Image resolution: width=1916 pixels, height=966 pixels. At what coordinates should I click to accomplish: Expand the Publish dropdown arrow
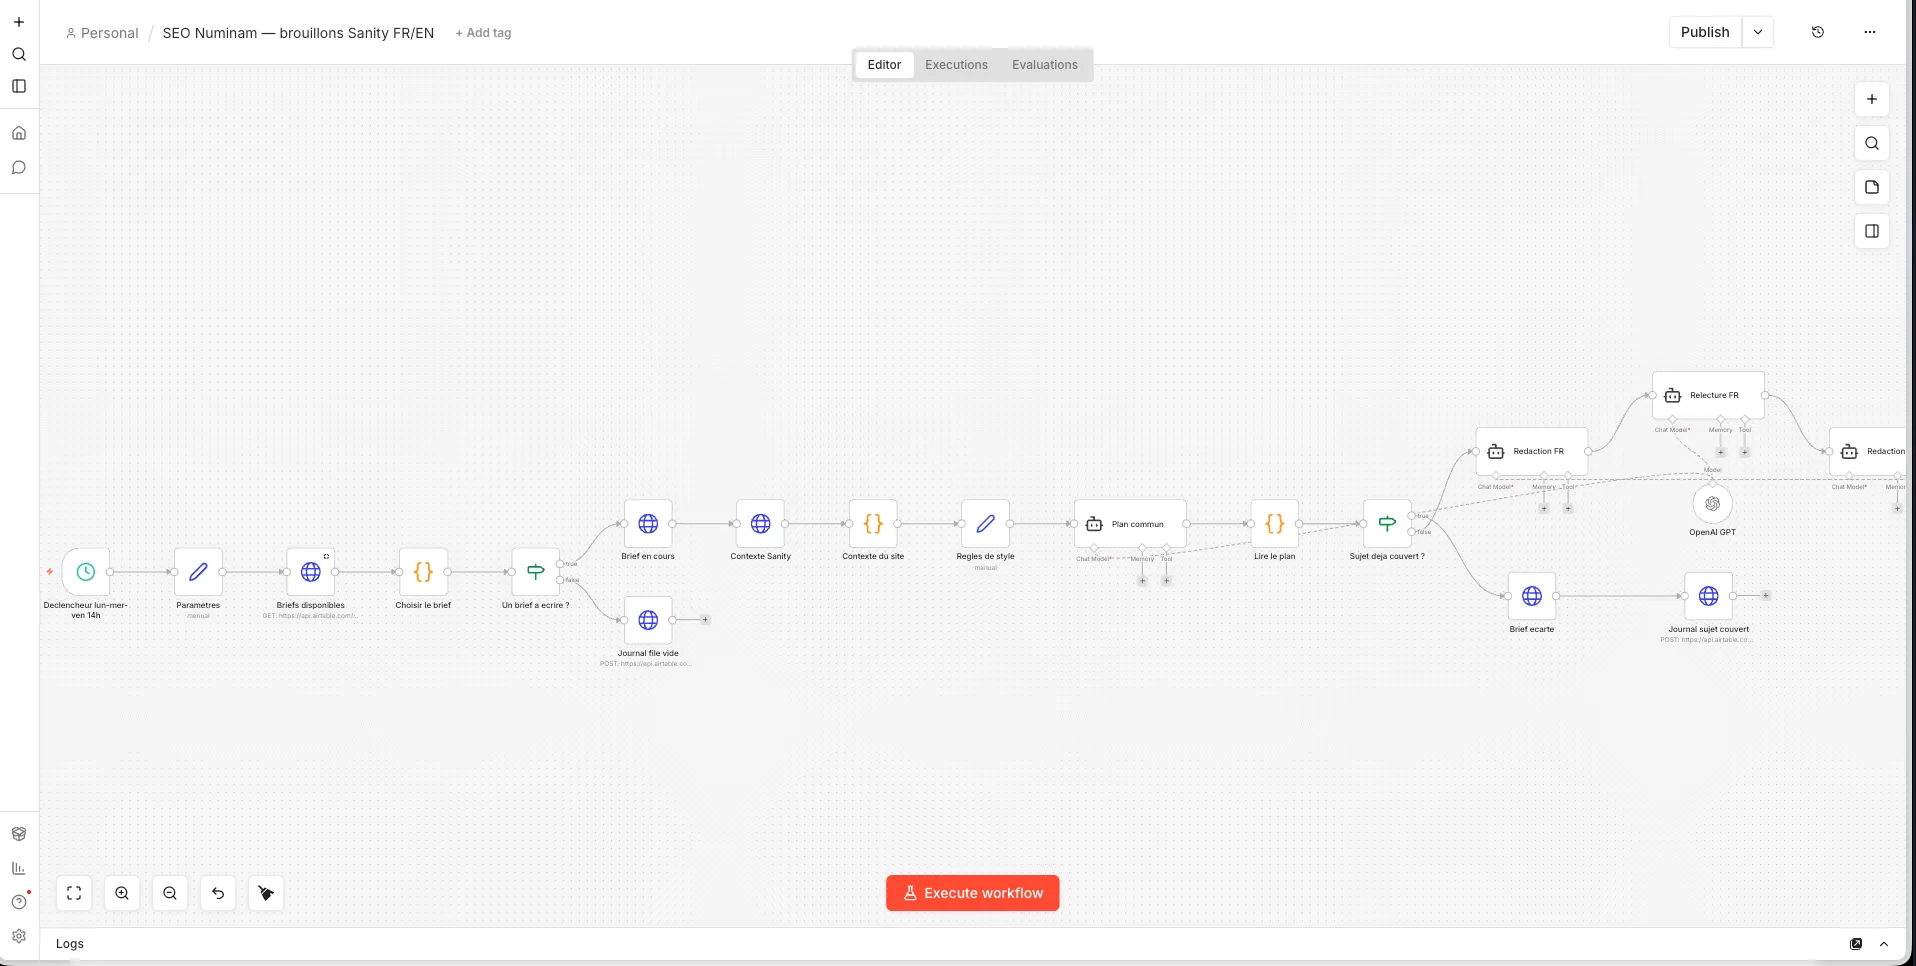tap(1758, 32)
